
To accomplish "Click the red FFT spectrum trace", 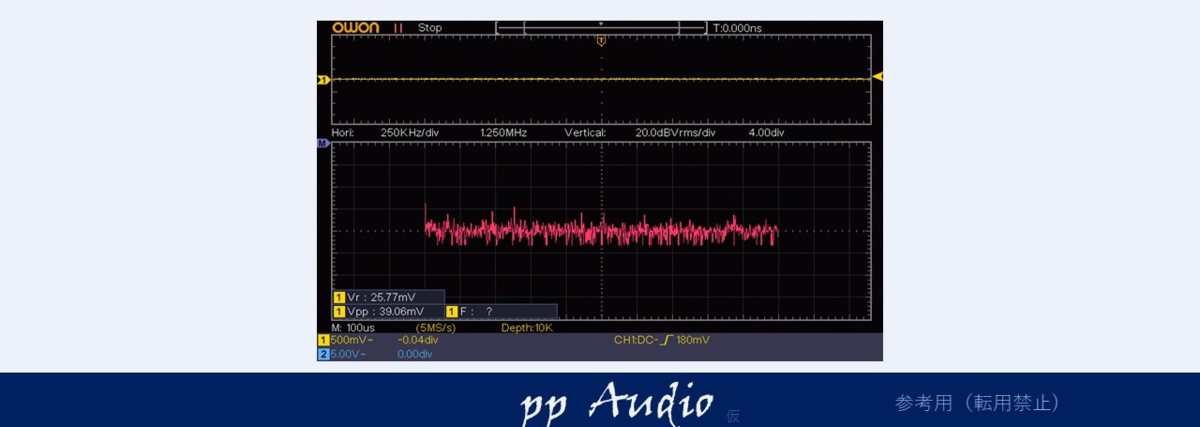I will pos(600,230).
